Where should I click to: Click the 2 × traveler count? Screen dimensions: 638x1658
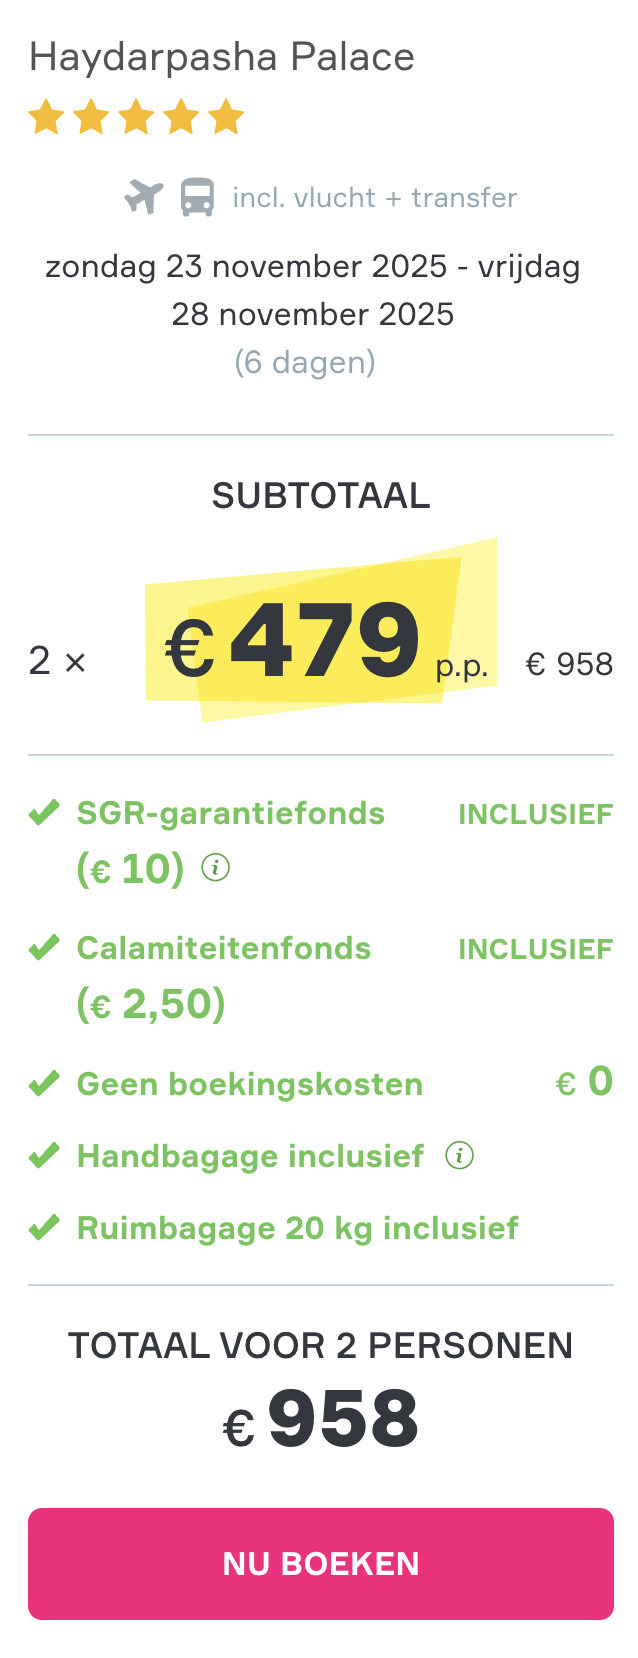[x=56, y=660]
